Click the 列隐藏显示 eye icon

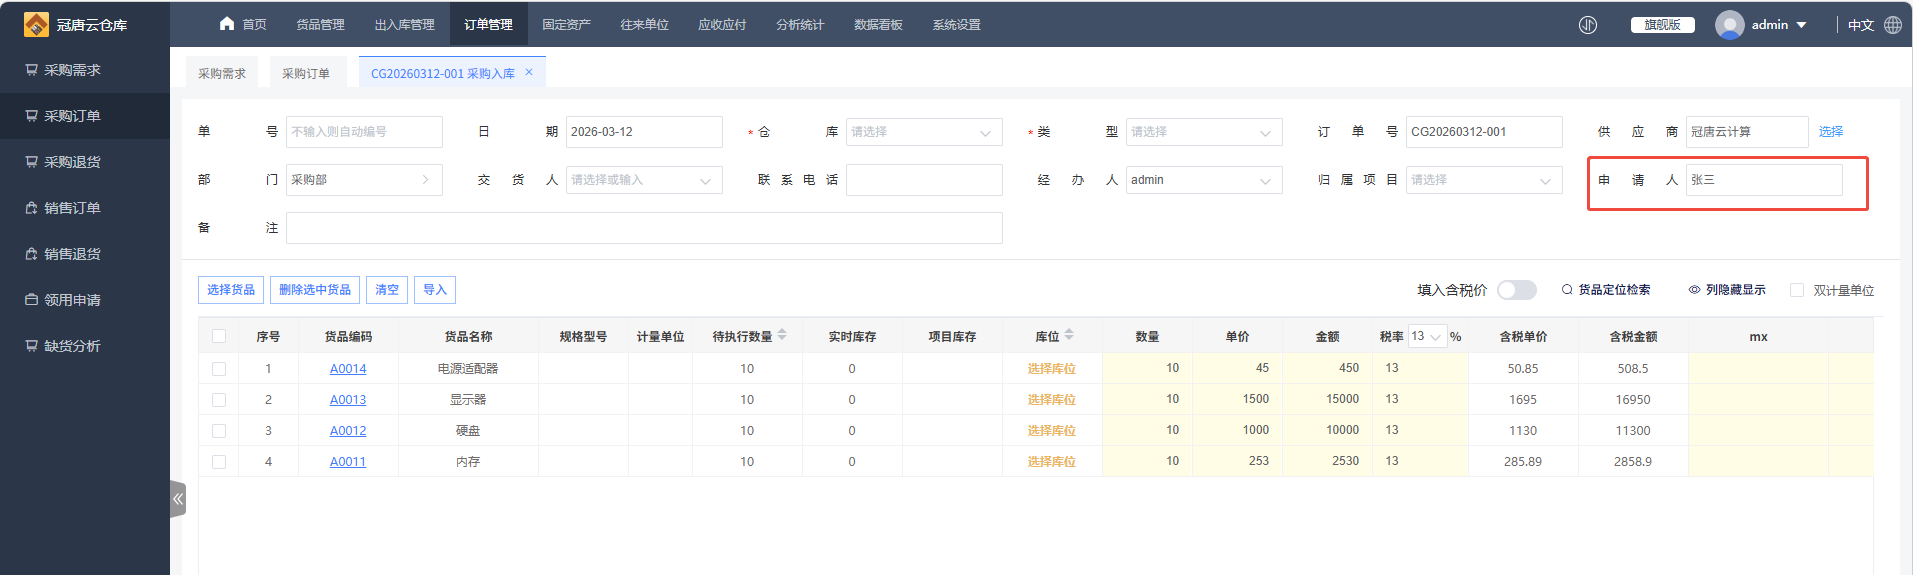coord(1694,290)
